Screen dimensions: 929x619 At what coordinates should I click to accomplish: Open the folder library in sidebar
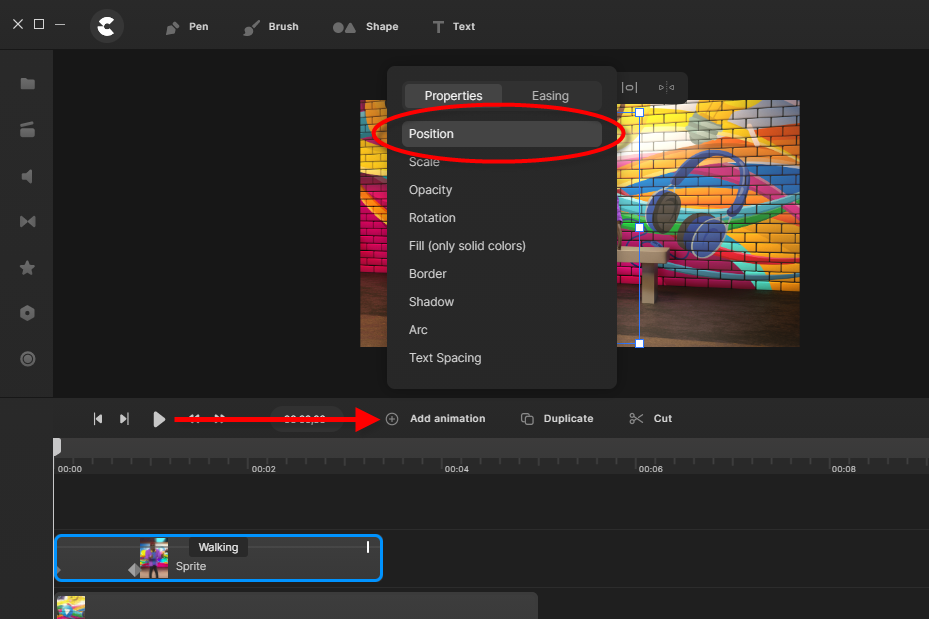tap(27, 84)
